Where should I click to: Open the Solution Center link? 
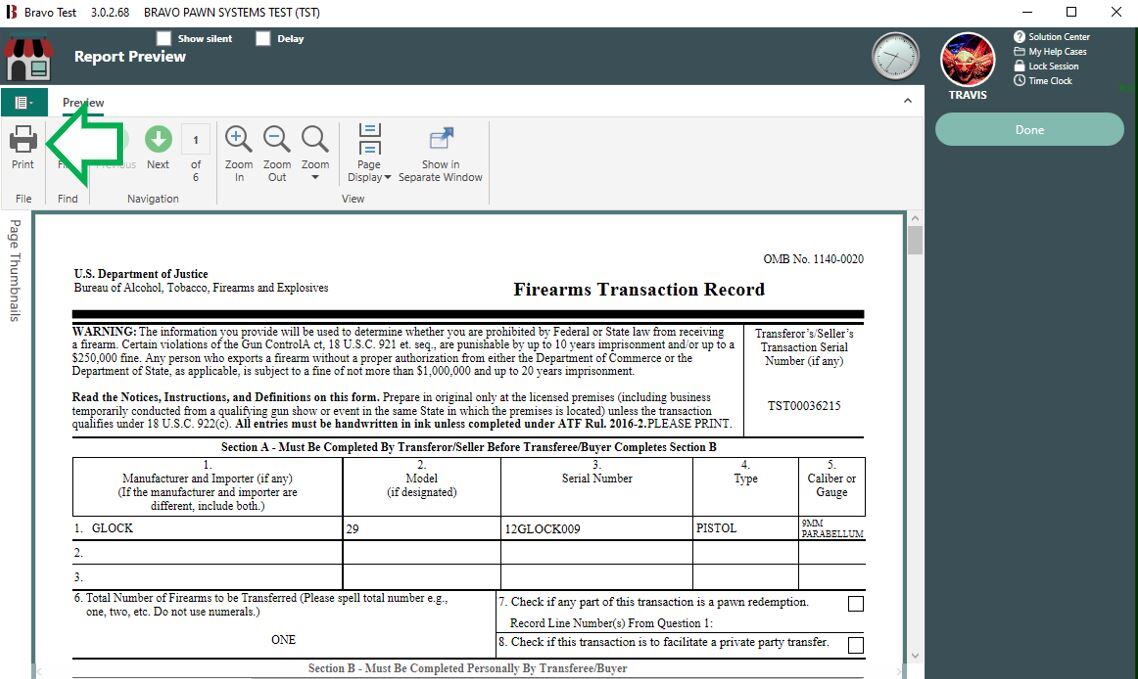(x=1052, y=36)
